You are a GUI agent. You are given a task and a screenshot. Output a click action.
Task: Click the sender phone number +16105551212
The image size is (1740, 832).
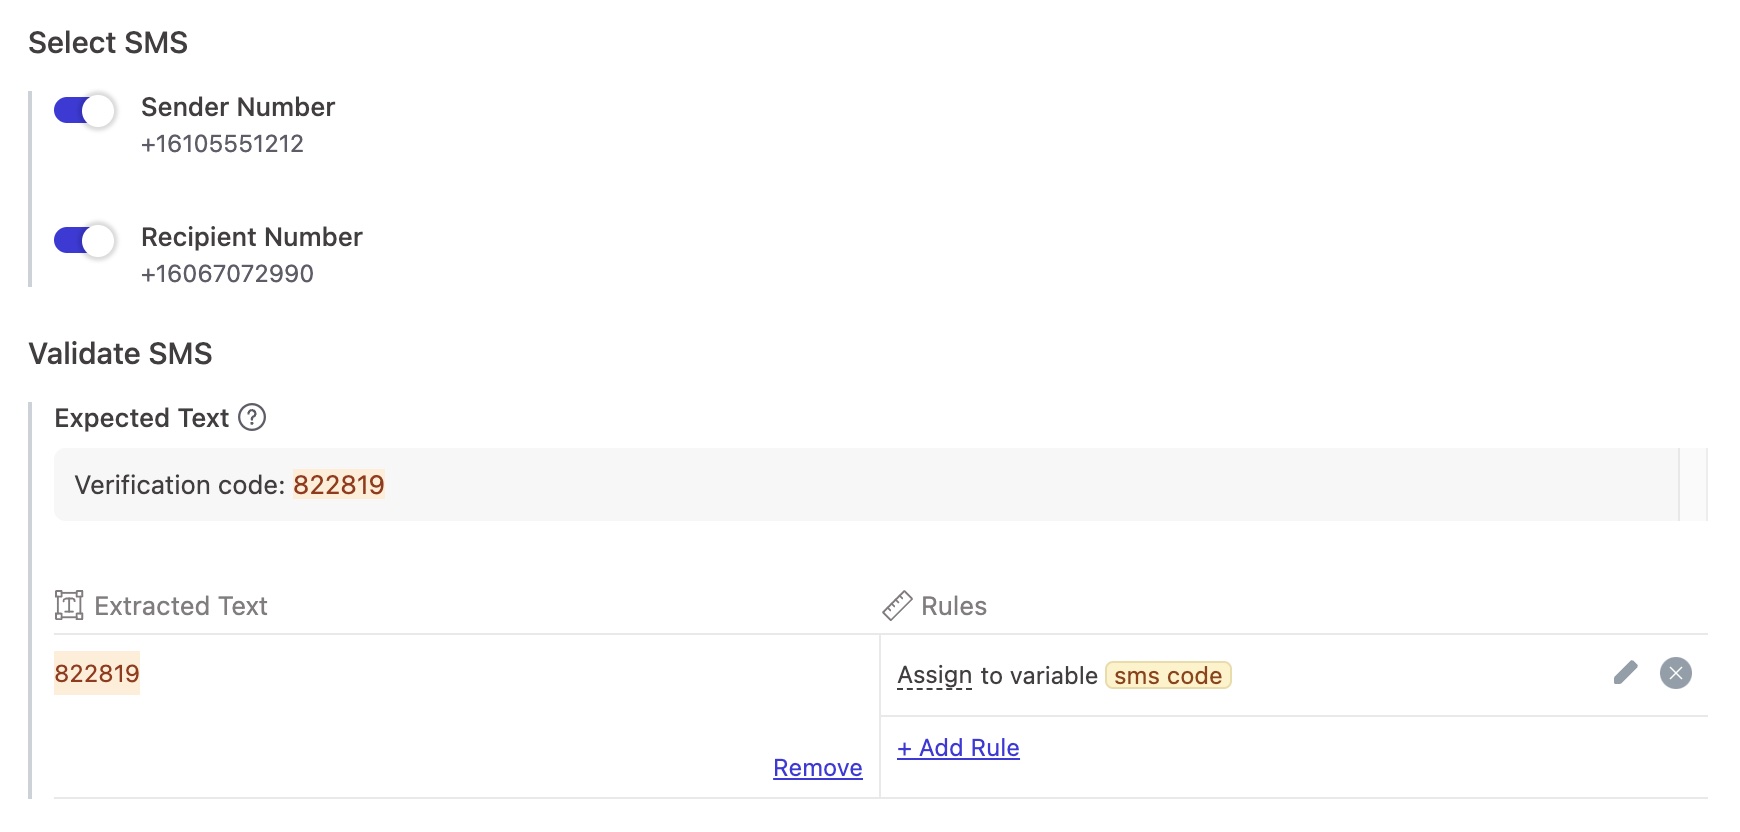point(222,144)
